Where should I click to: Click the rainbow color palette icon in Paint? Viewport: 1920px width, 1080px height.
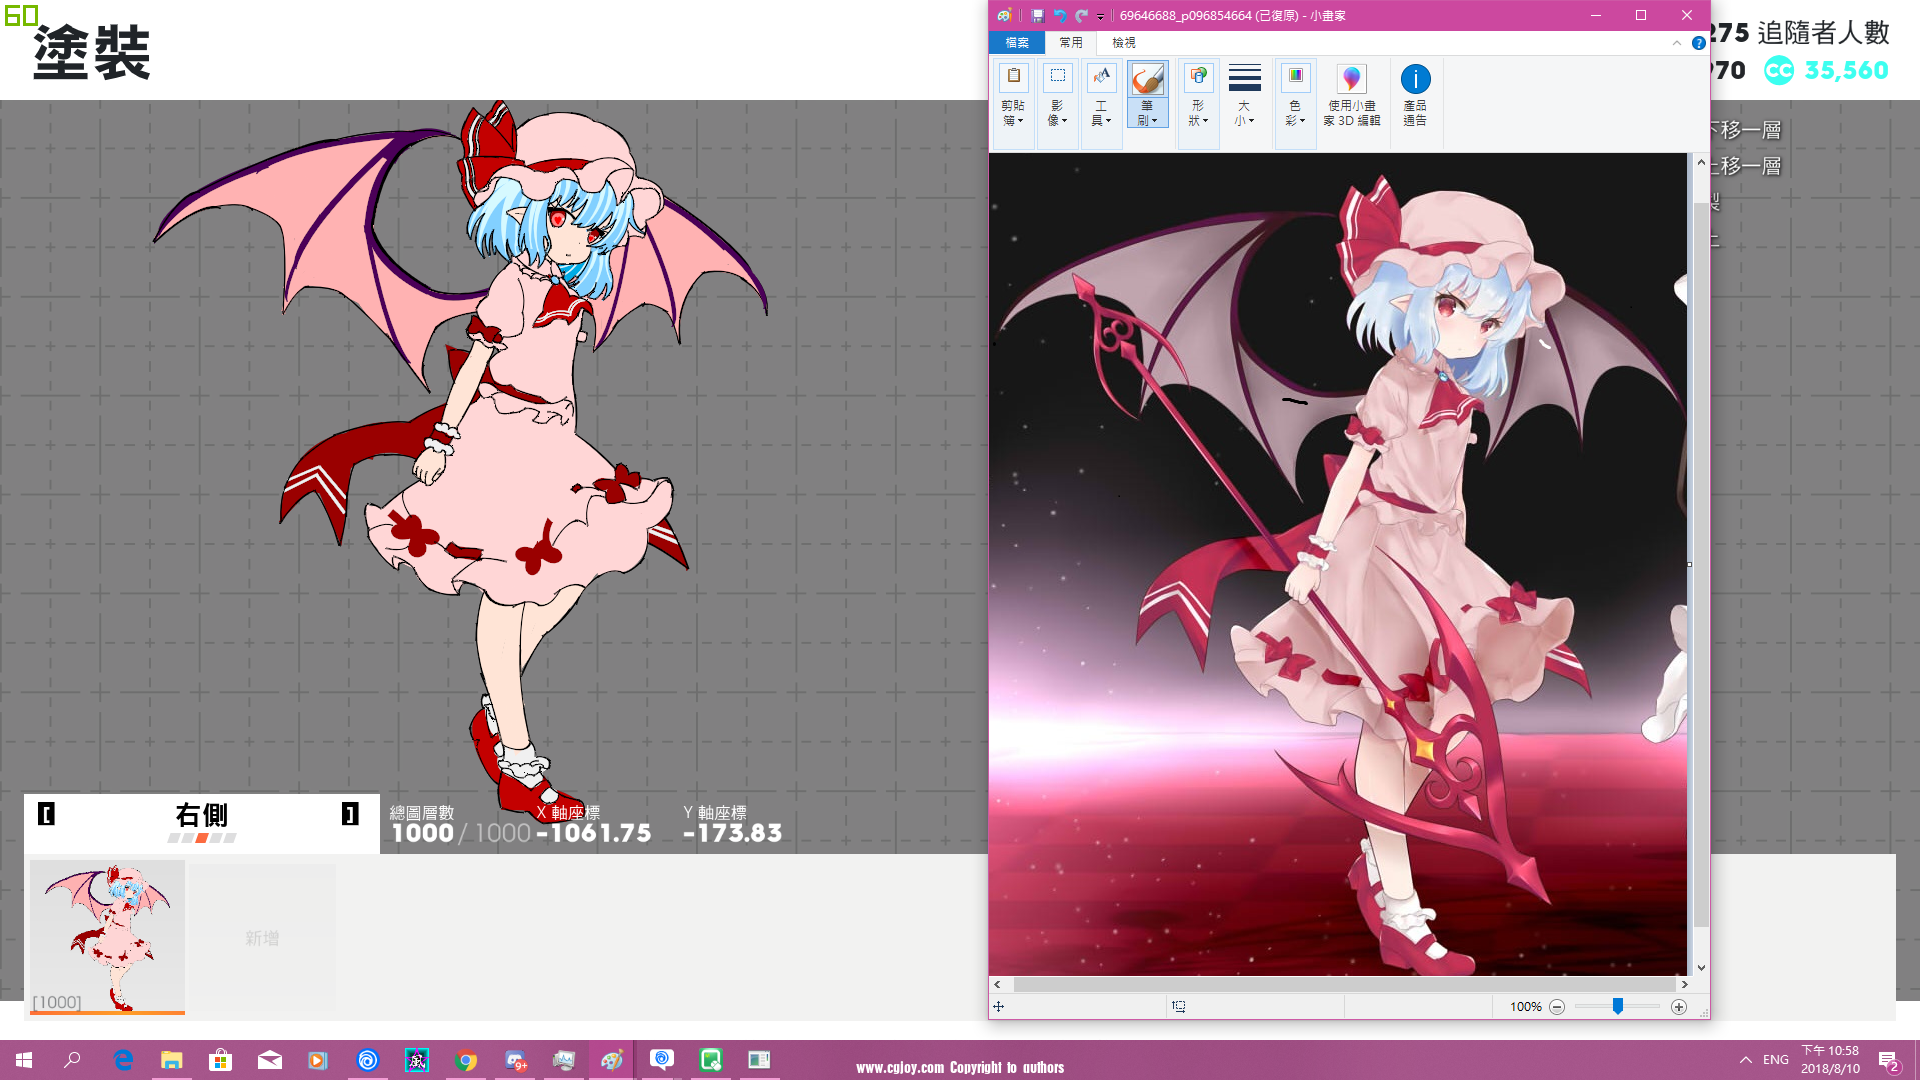tap(1295, 76)
